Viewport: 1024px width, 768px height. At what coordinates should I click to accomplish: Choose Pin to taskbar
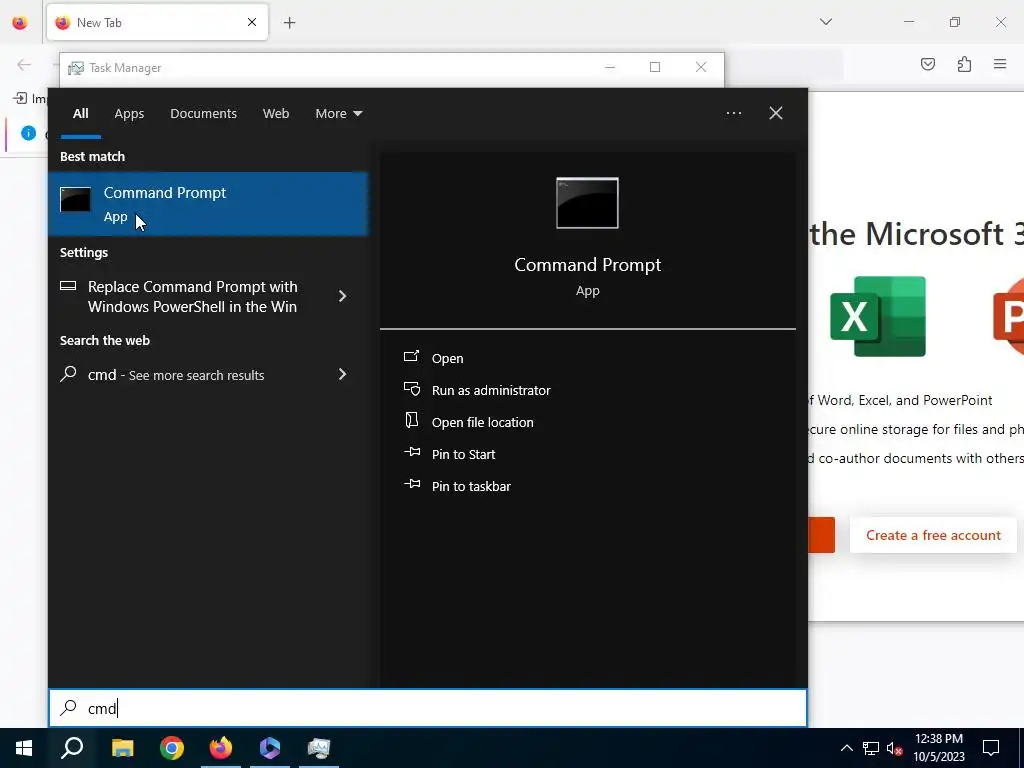tap(472, 487)
